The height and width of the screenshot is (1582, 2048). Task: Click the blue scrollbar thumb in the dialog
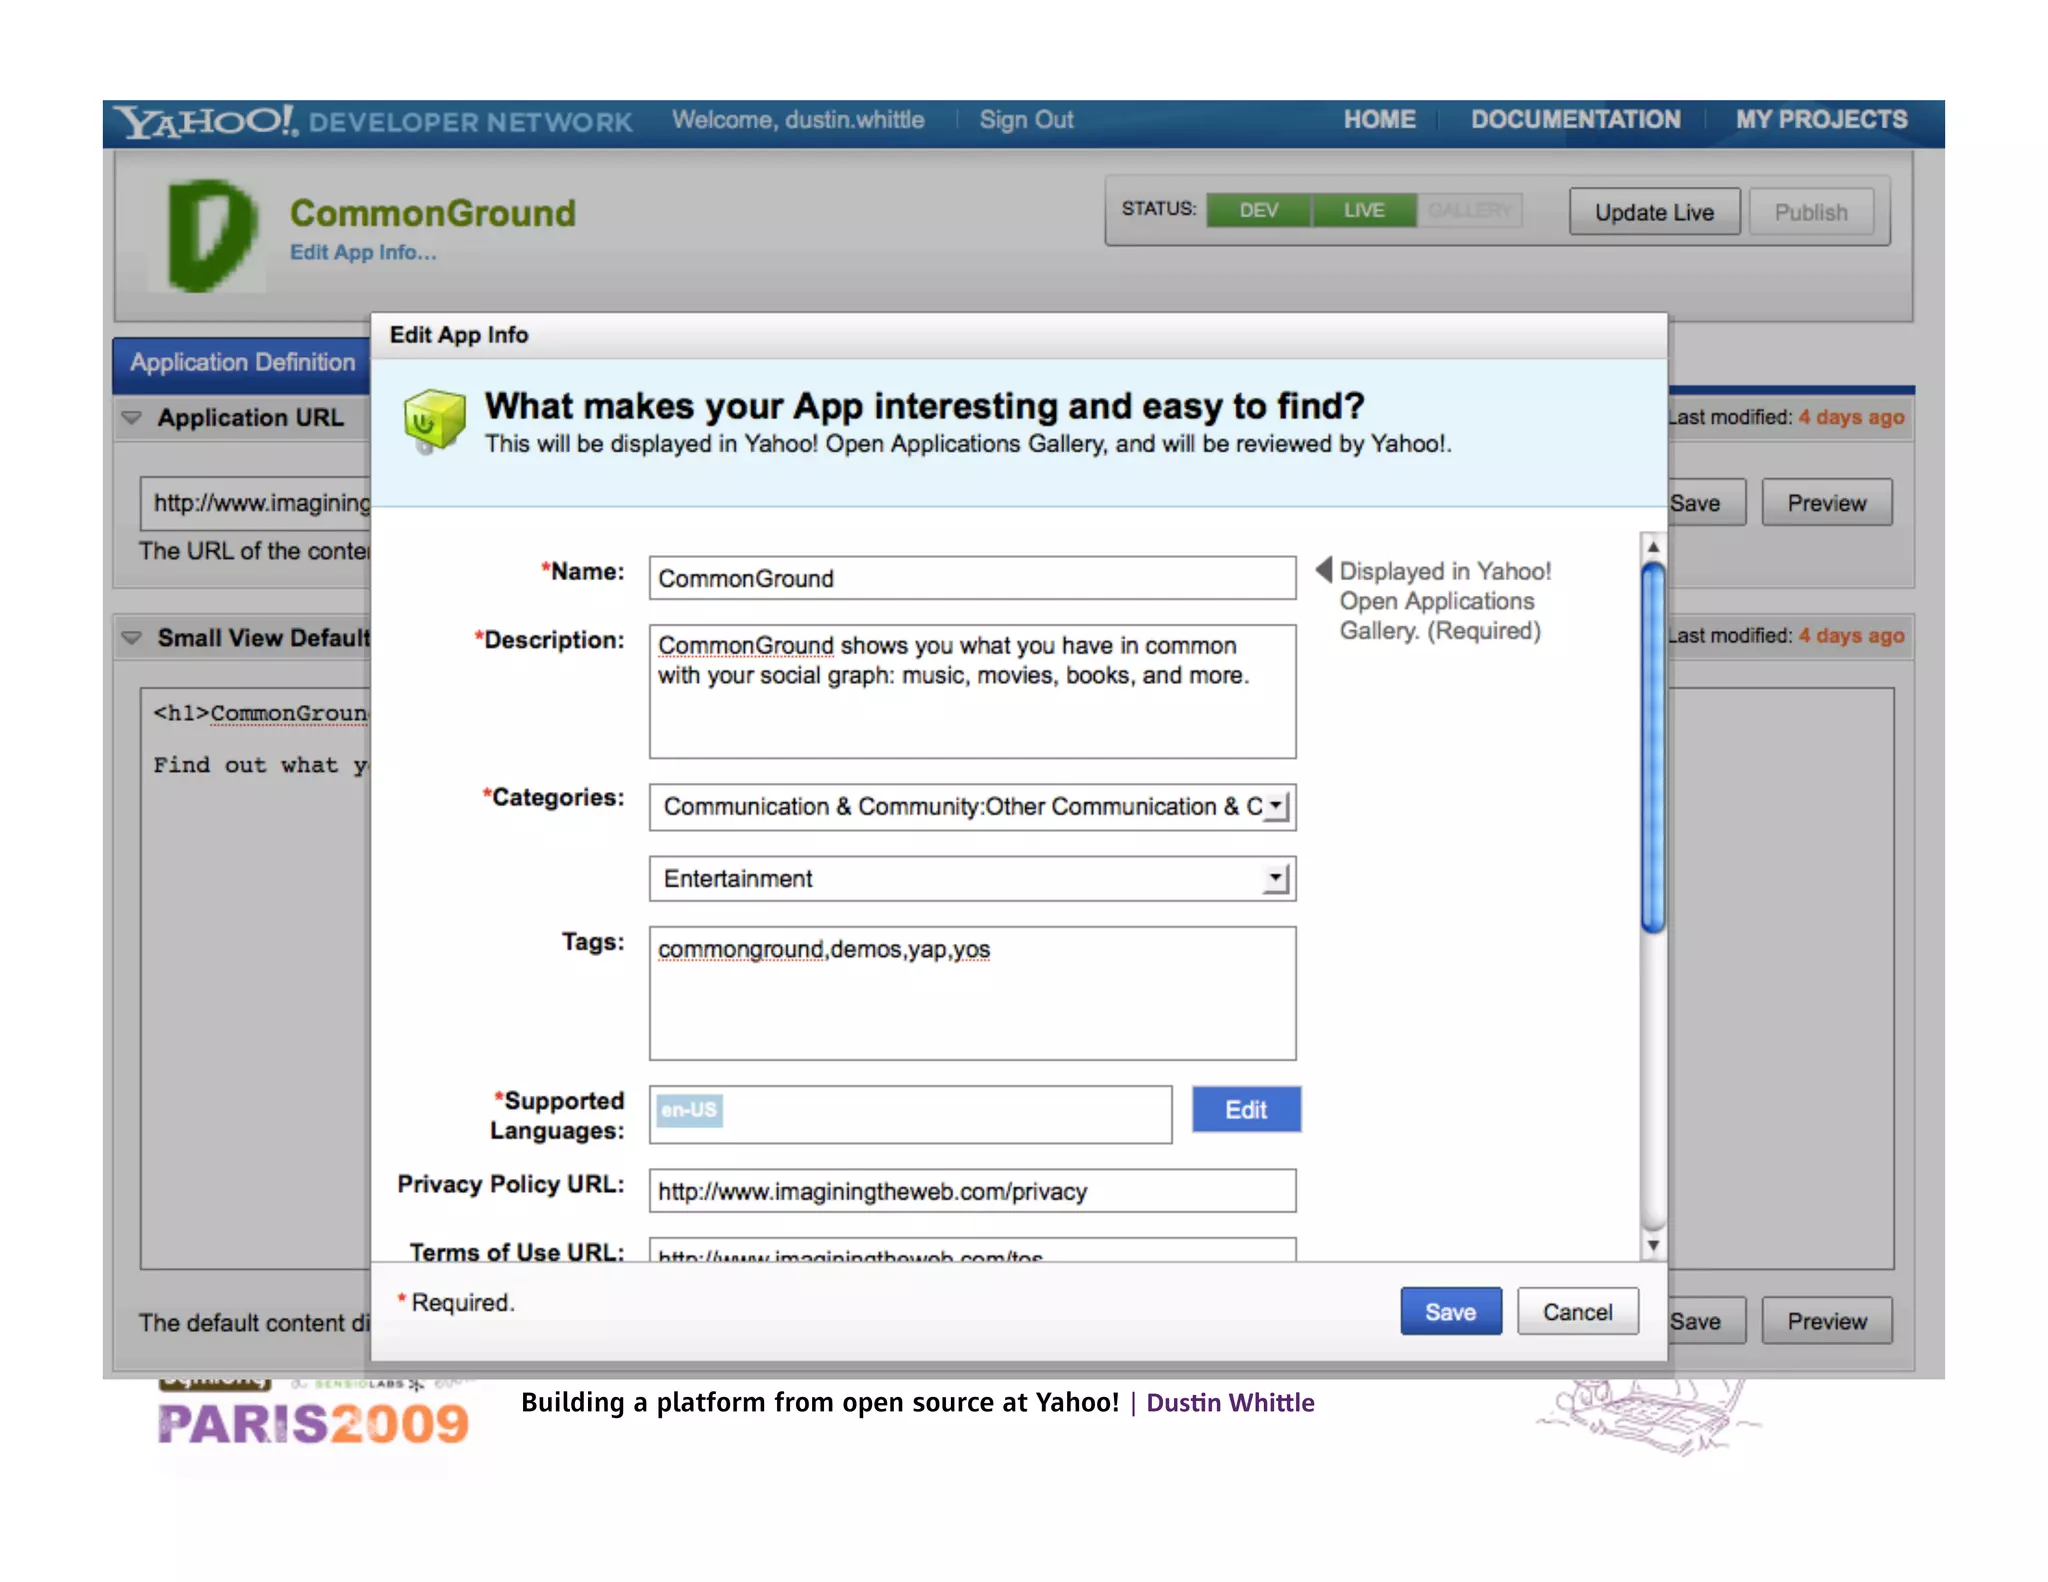tap(1653, 748)
